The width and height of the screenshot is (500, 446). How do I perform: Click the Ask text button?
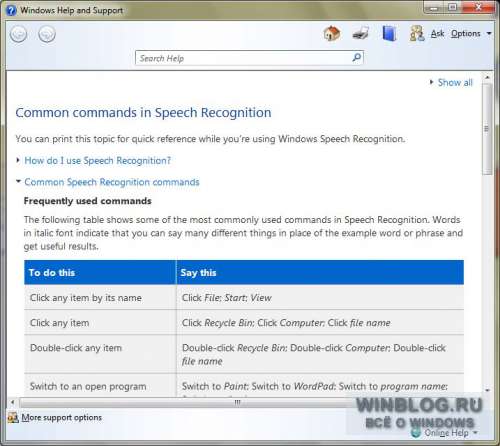[437, 34]
